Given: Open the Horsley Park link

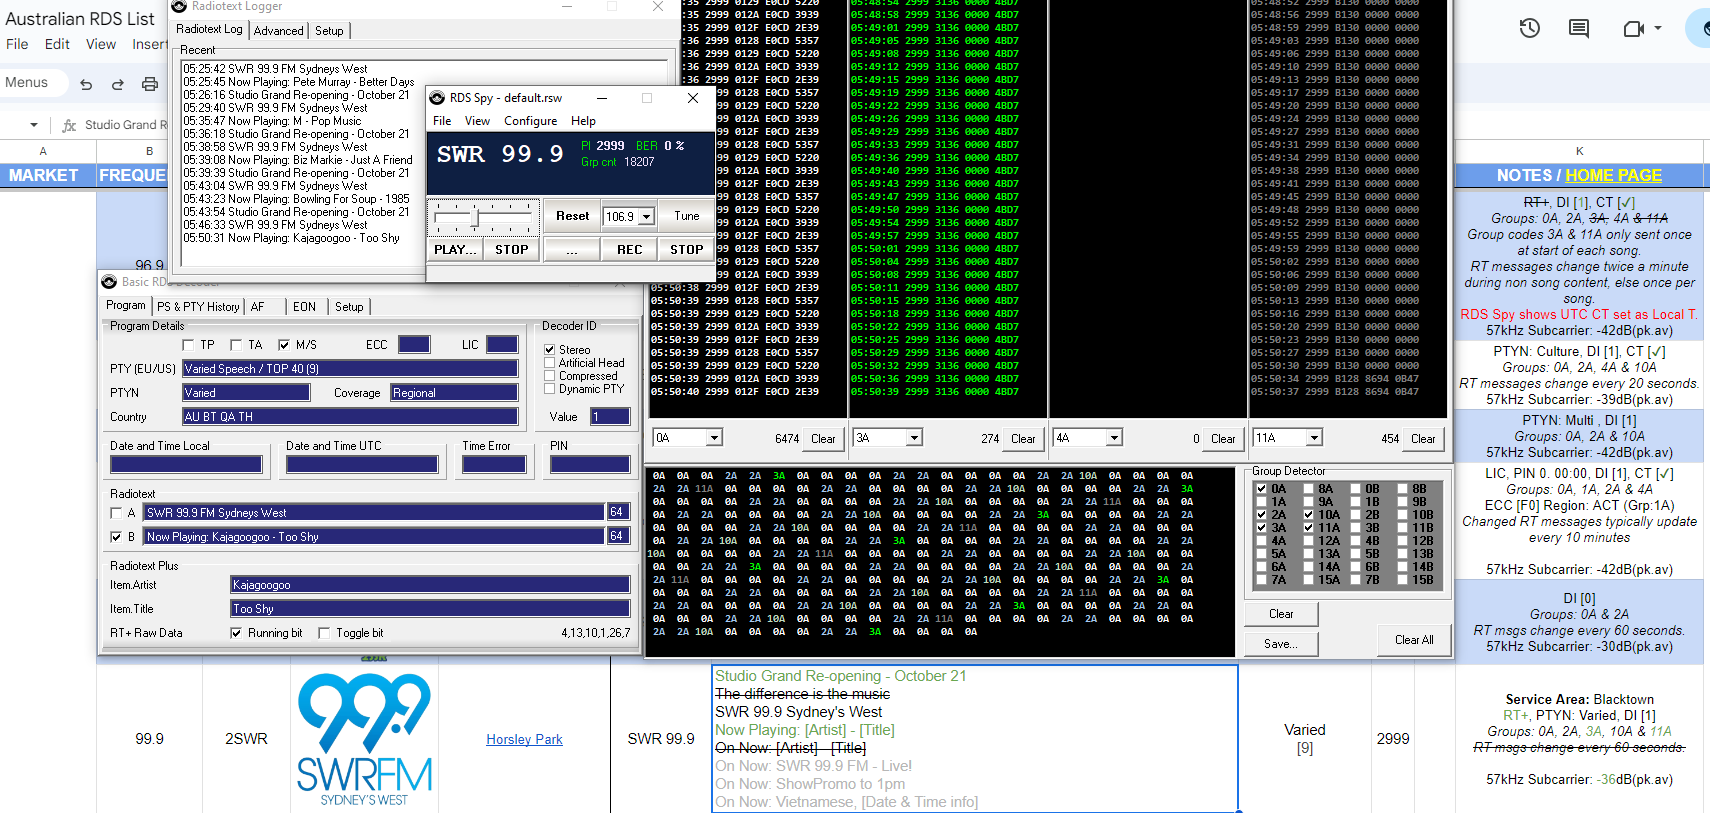Looking at the screenshot, I should coord(524,740).
